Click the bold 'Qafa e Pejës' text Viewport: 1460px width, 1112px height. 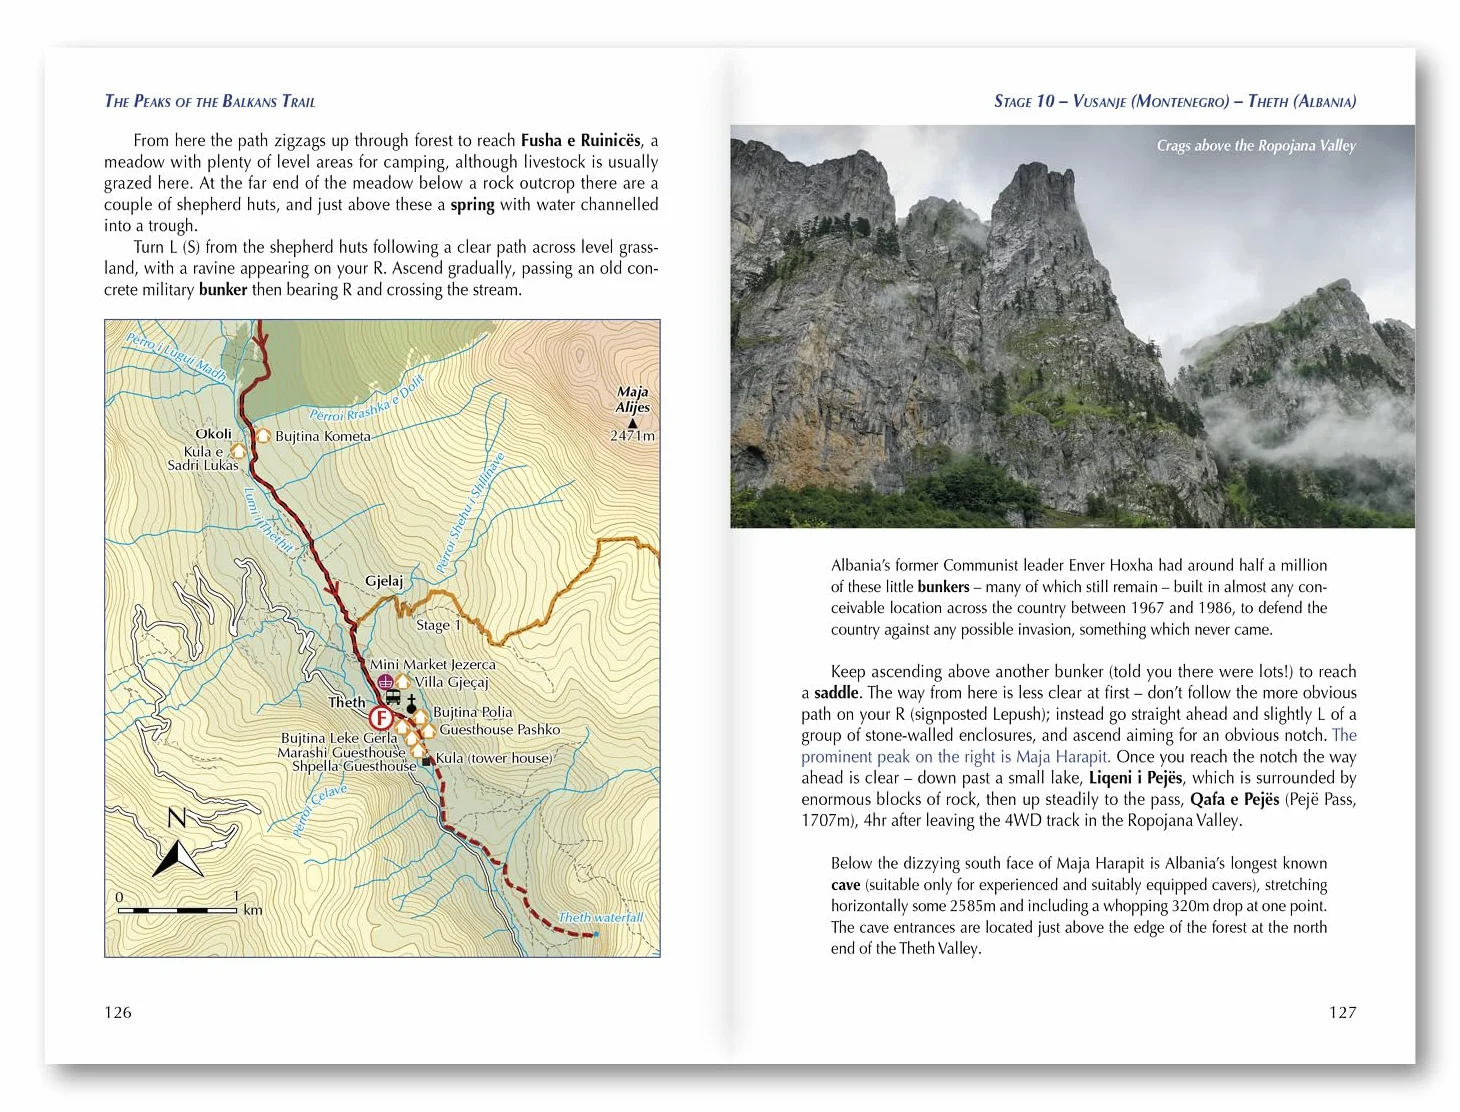pyautogui.click(x=1235, y=799)
